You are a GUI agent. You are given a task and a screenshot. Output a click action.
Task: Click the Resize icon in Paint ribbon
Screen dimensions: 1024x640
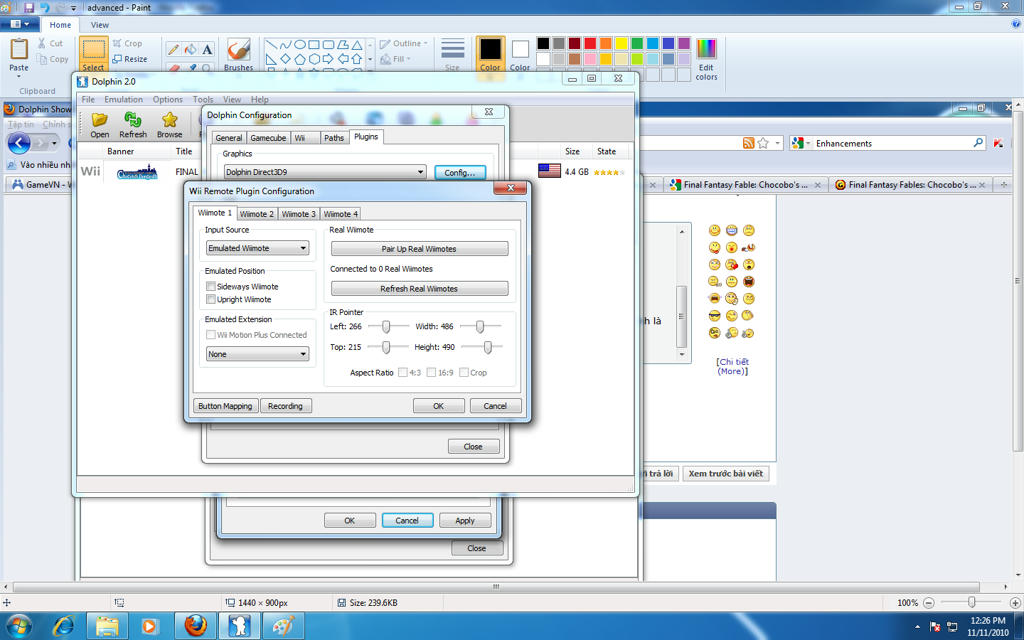[118, 59]
